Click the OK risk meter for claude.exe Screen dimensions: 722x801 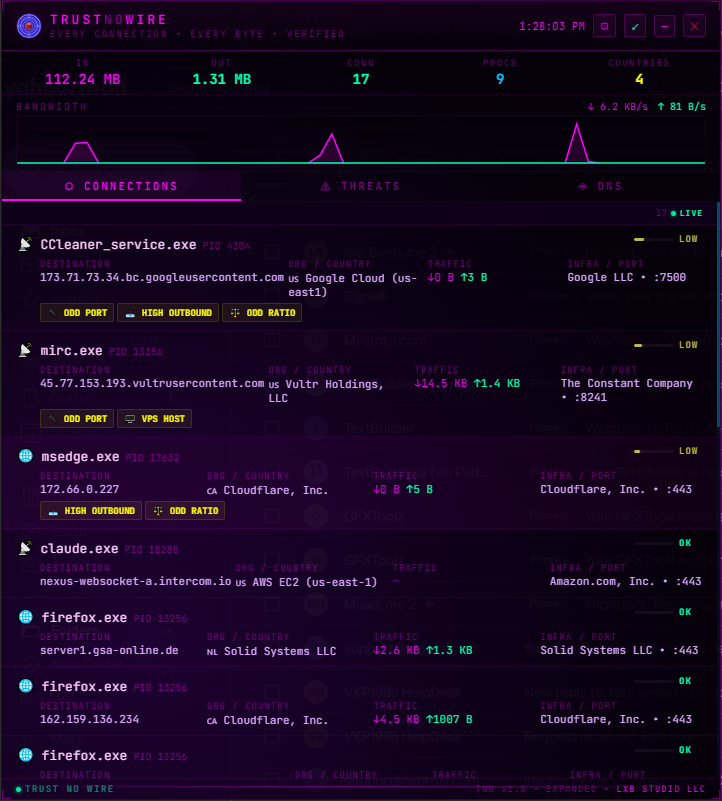click(x=663, y=543)
